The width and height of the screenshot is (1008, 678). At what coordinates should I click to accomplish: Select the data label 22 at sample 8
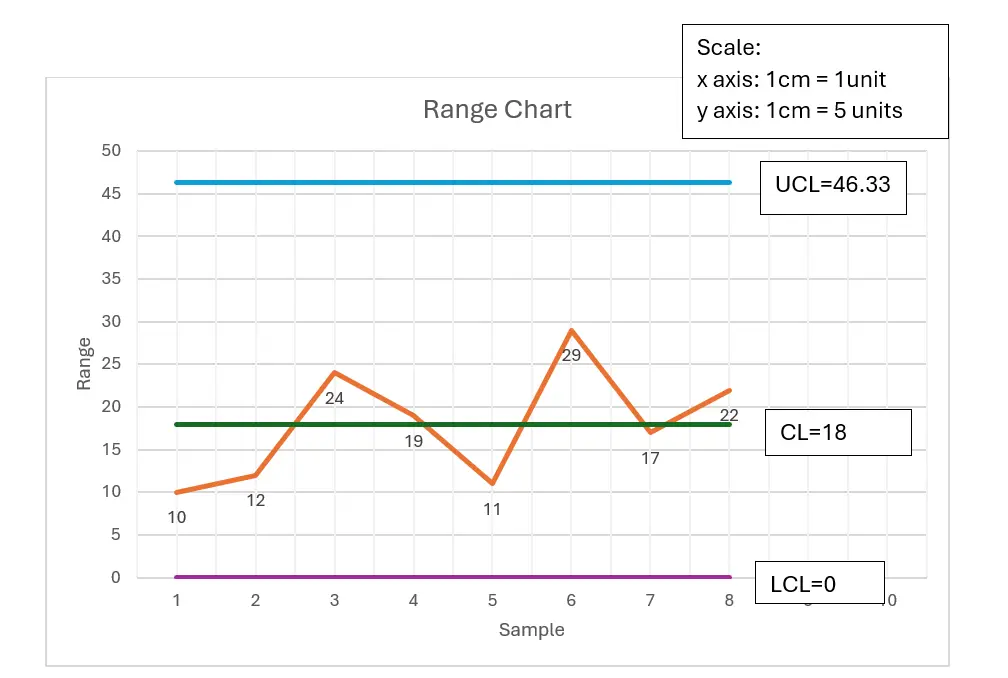tap(729, 414)
